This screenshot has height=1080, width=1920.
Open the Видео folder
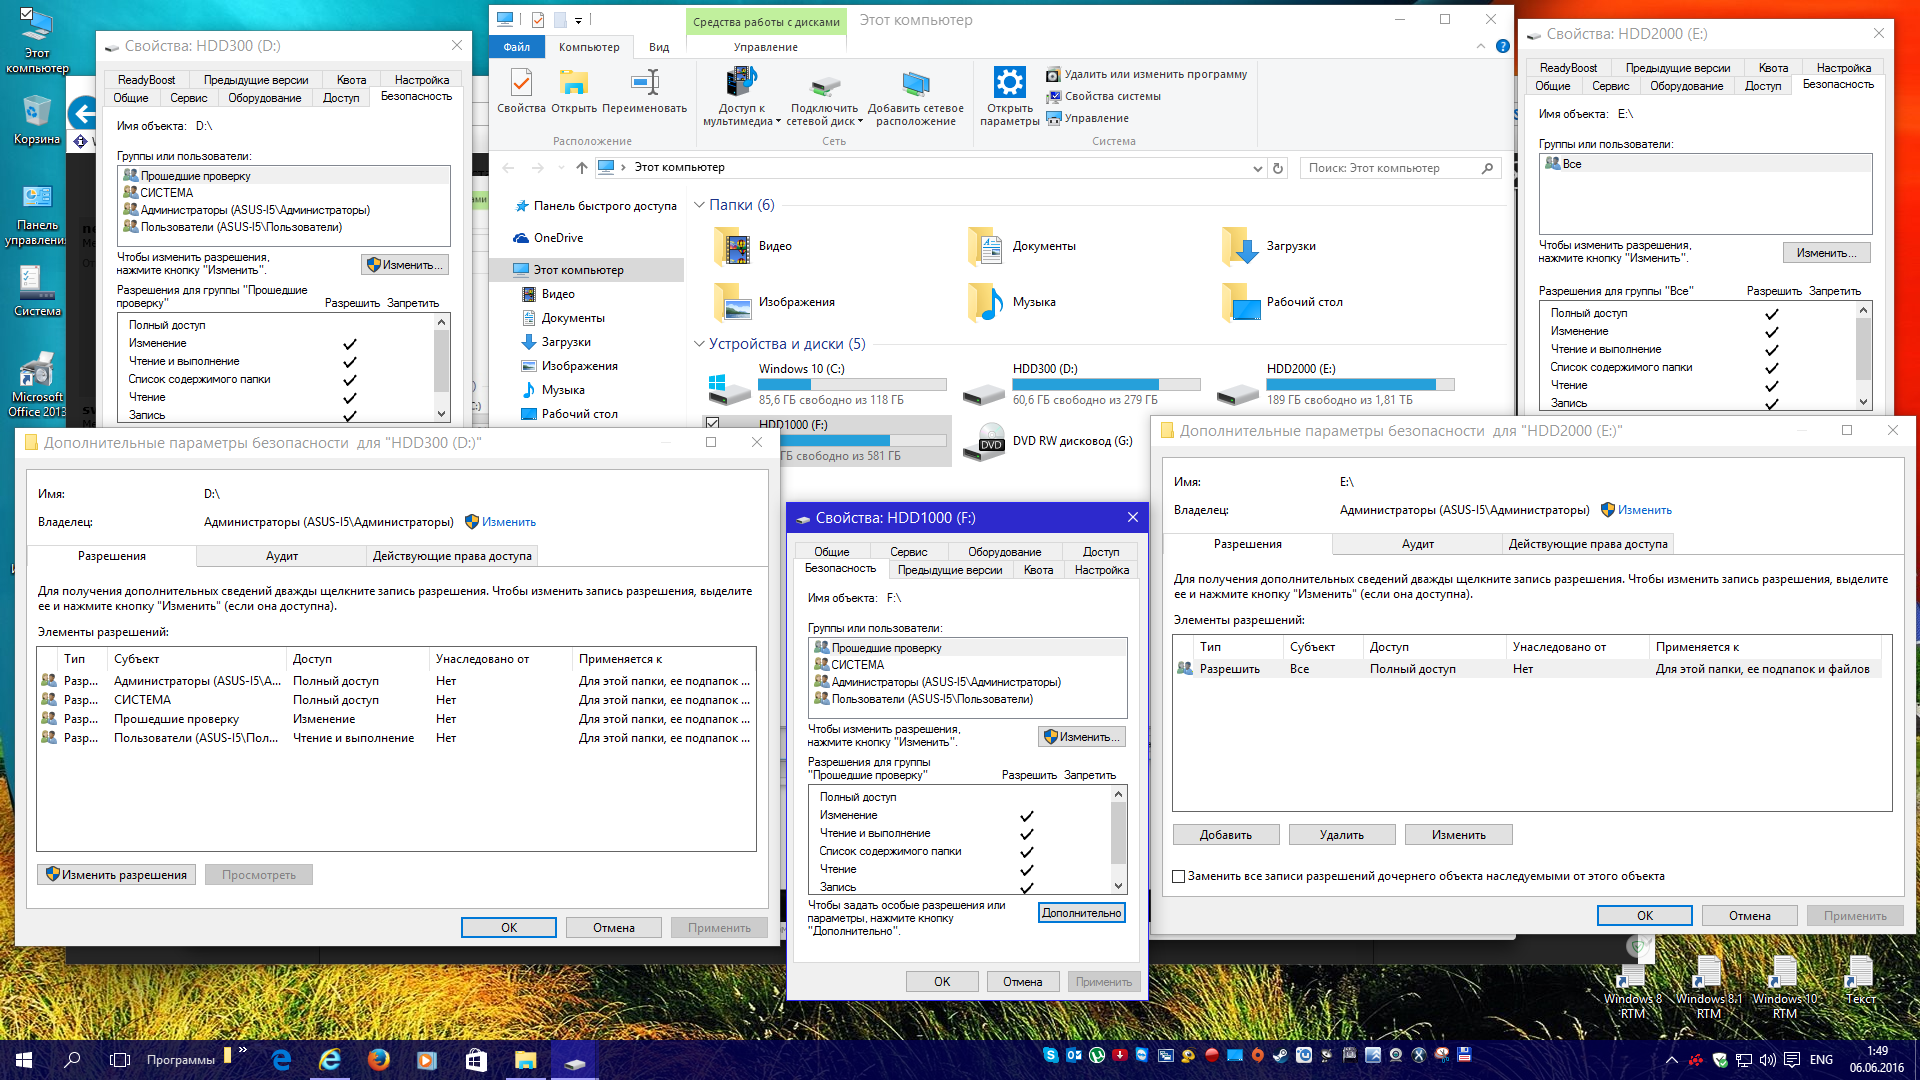754,246
